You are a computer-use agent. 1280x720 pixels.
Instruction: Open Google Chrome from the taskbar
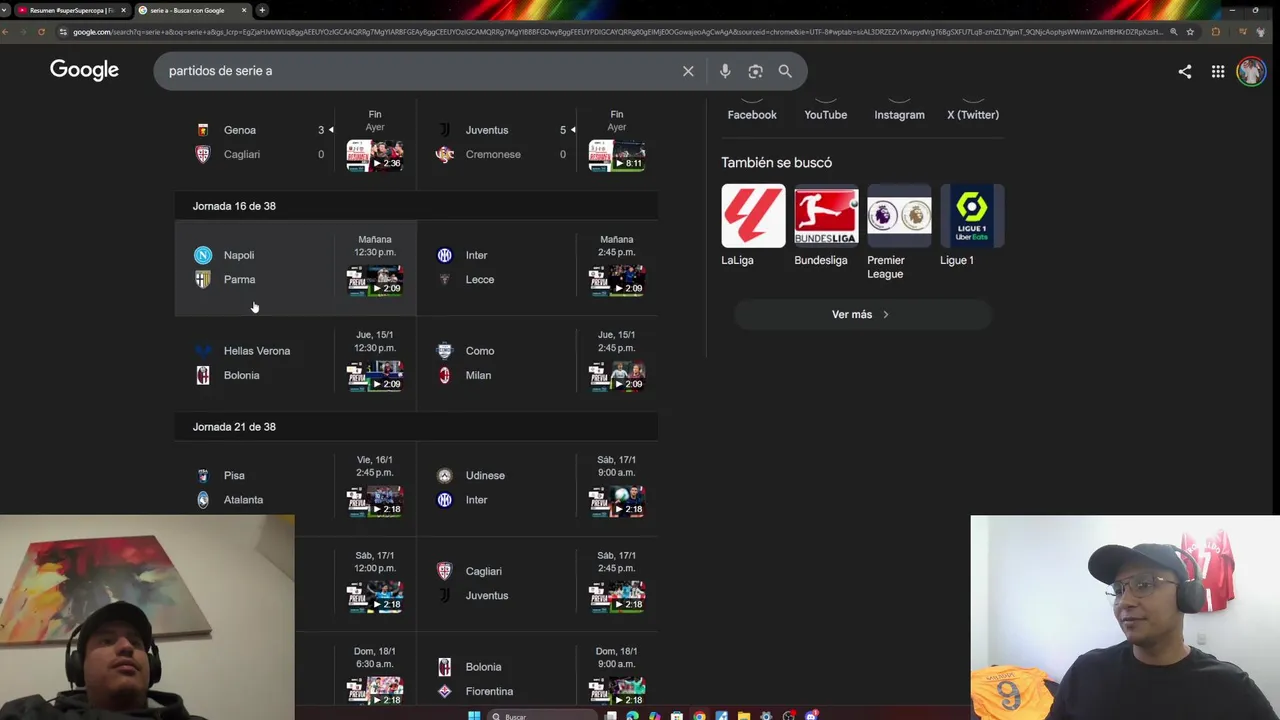[x=699, y=715]
